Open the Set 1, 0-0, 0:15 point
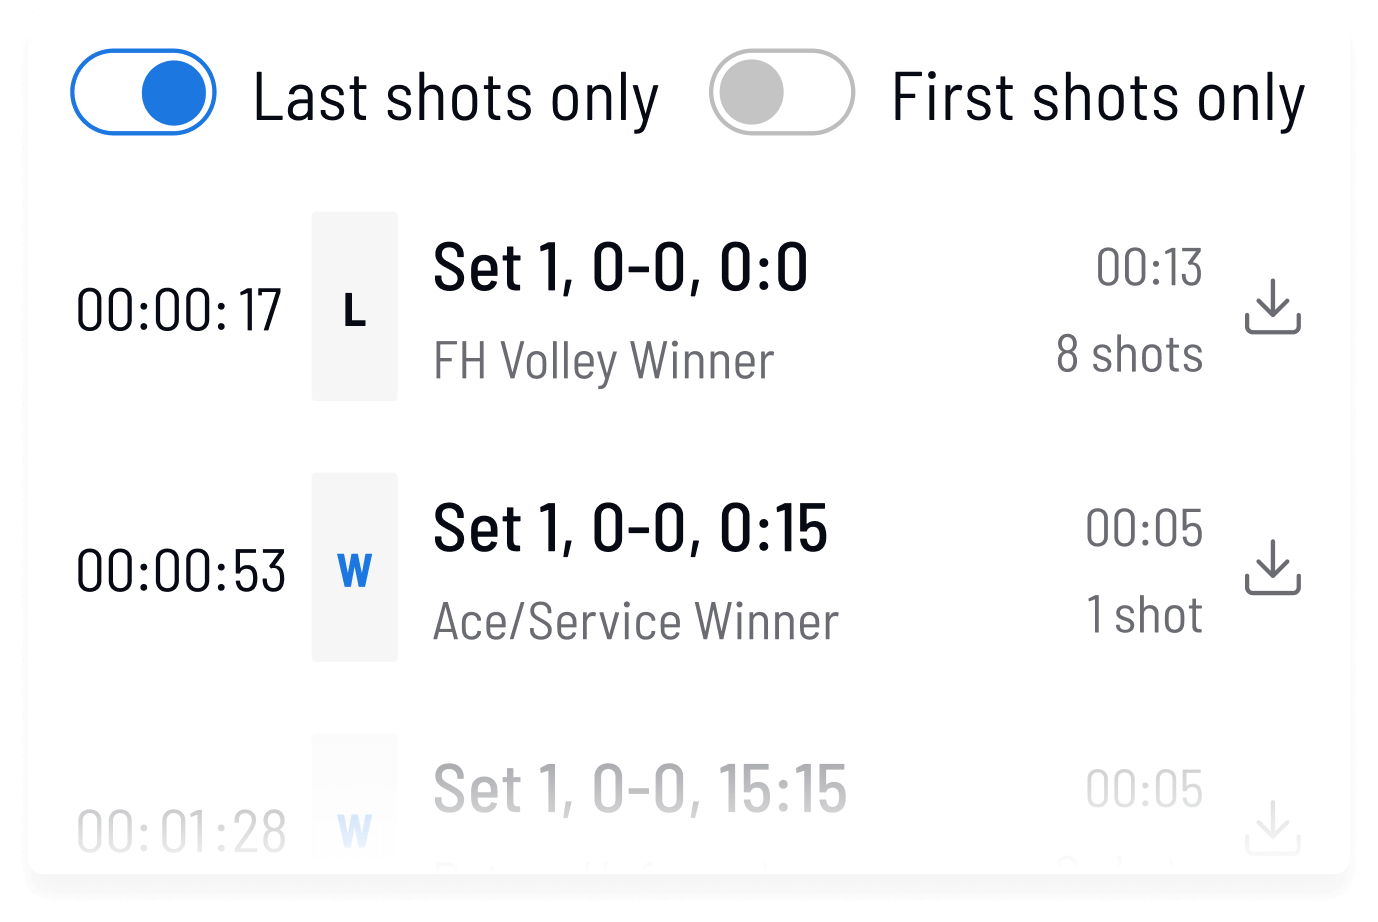The width and height of the screenshot is (1378, 922). [x=630, y=529]
